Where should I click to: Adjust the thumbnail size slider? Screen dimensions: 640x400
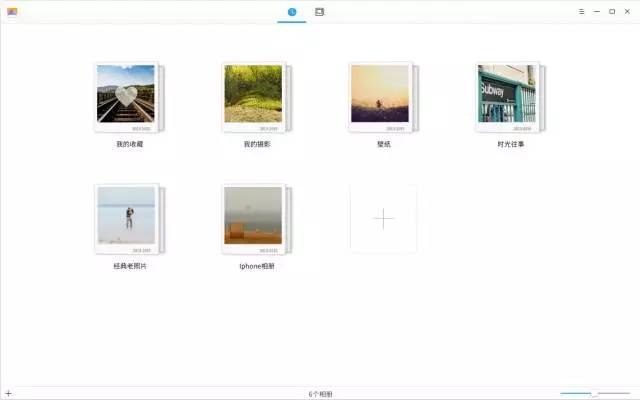[x=595, y=393]
